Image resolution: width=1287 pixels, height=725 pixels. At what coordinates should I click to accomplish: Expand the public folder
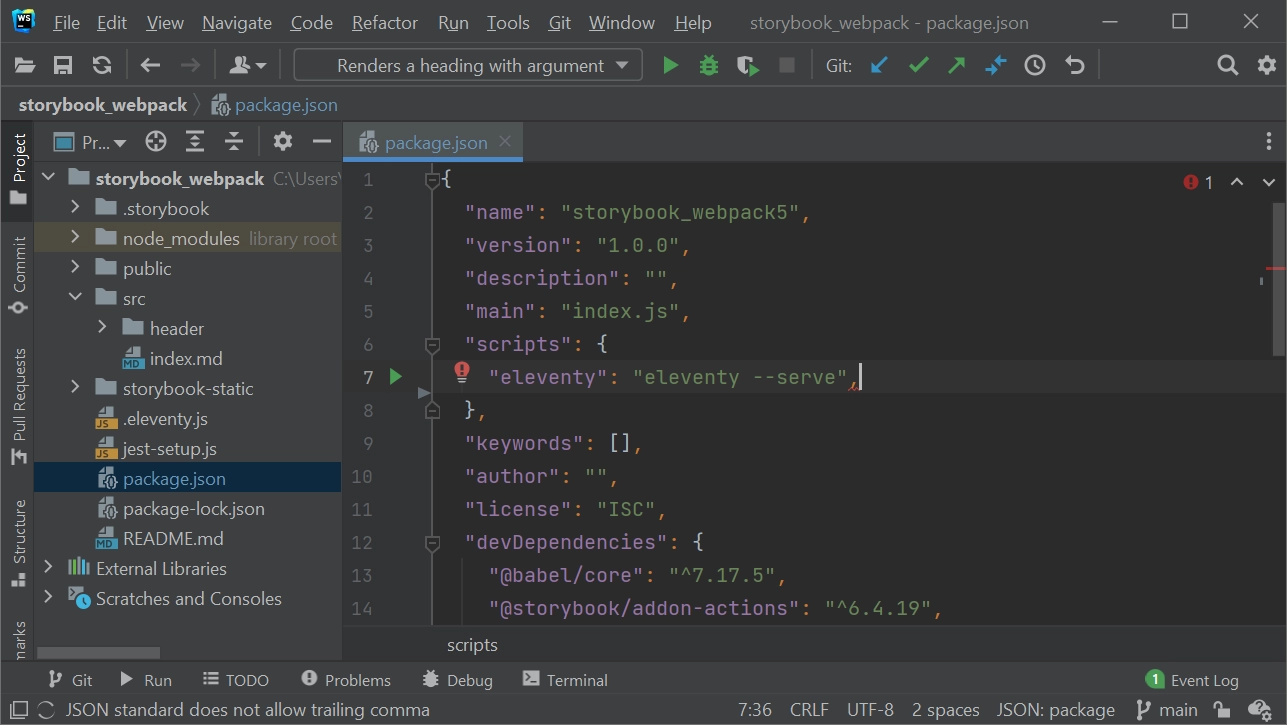tap(75, 268)
